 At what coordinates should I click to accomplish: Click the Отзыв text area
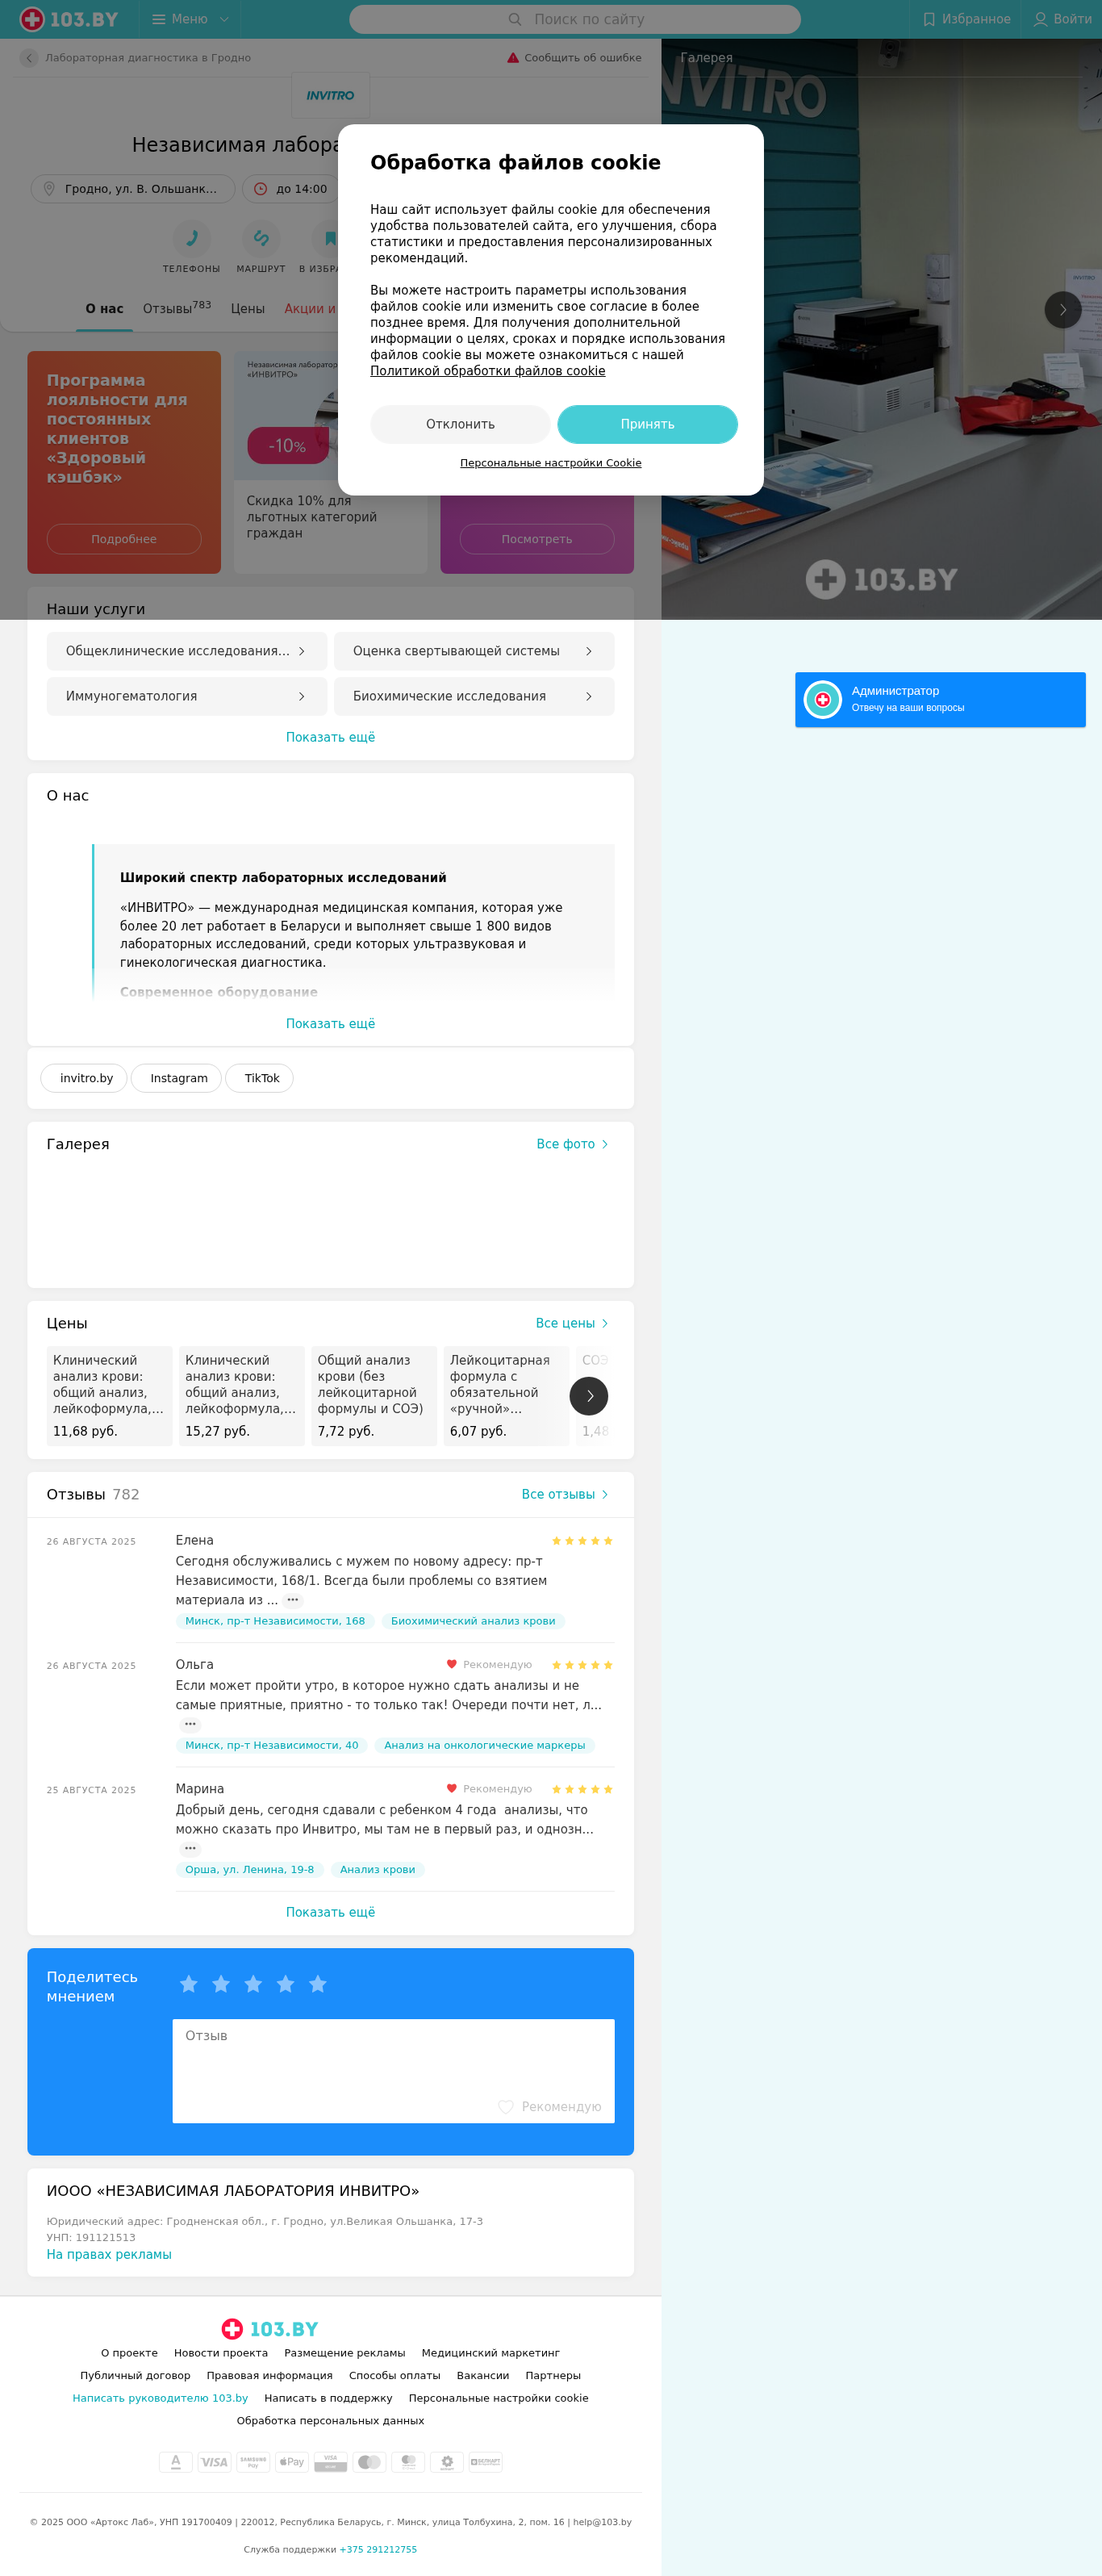[393, 2071]
